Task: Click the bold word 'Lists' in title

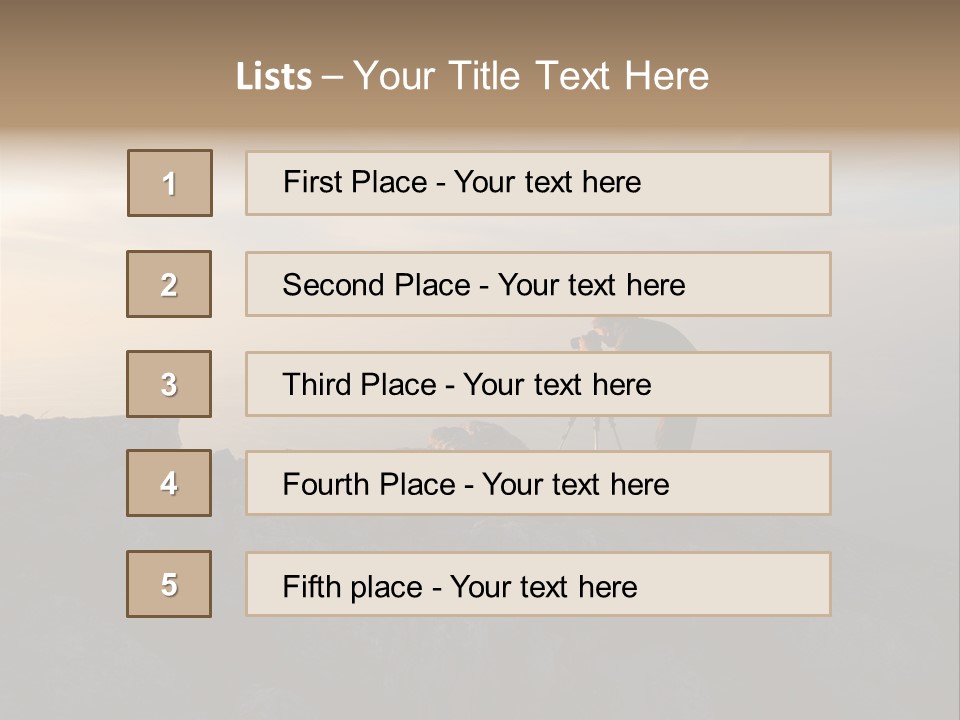Action: click(x=274, y=77)
